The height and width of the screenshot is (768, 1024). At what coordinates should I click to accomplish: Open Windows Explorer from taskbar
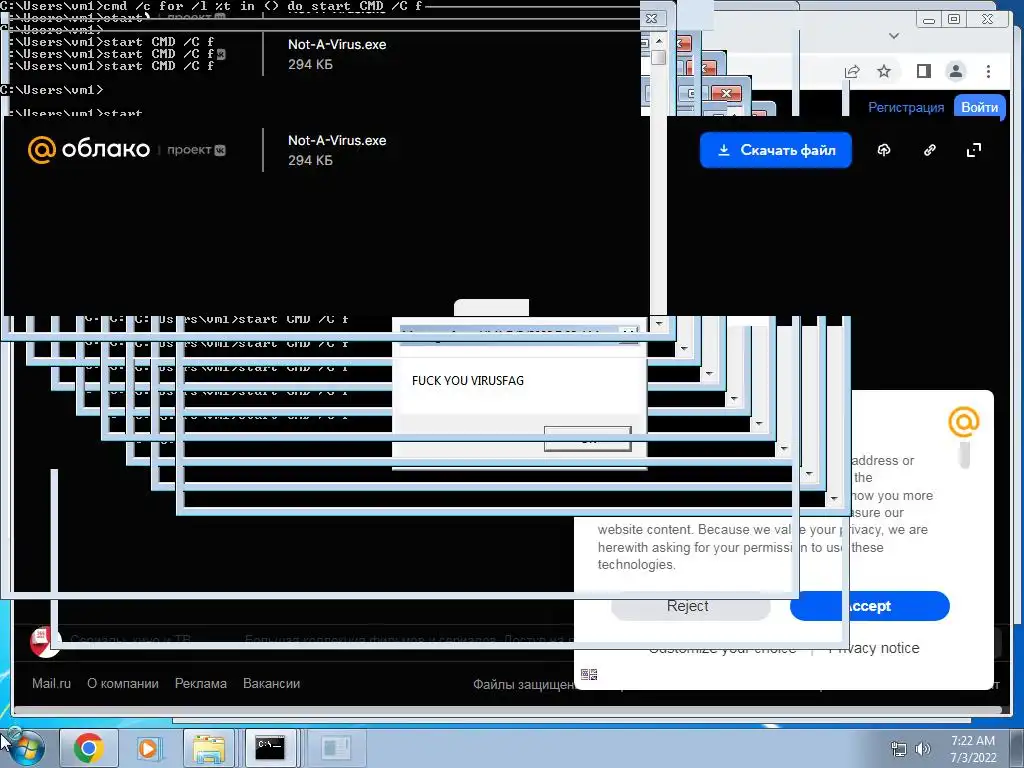[x=209, y=748]
